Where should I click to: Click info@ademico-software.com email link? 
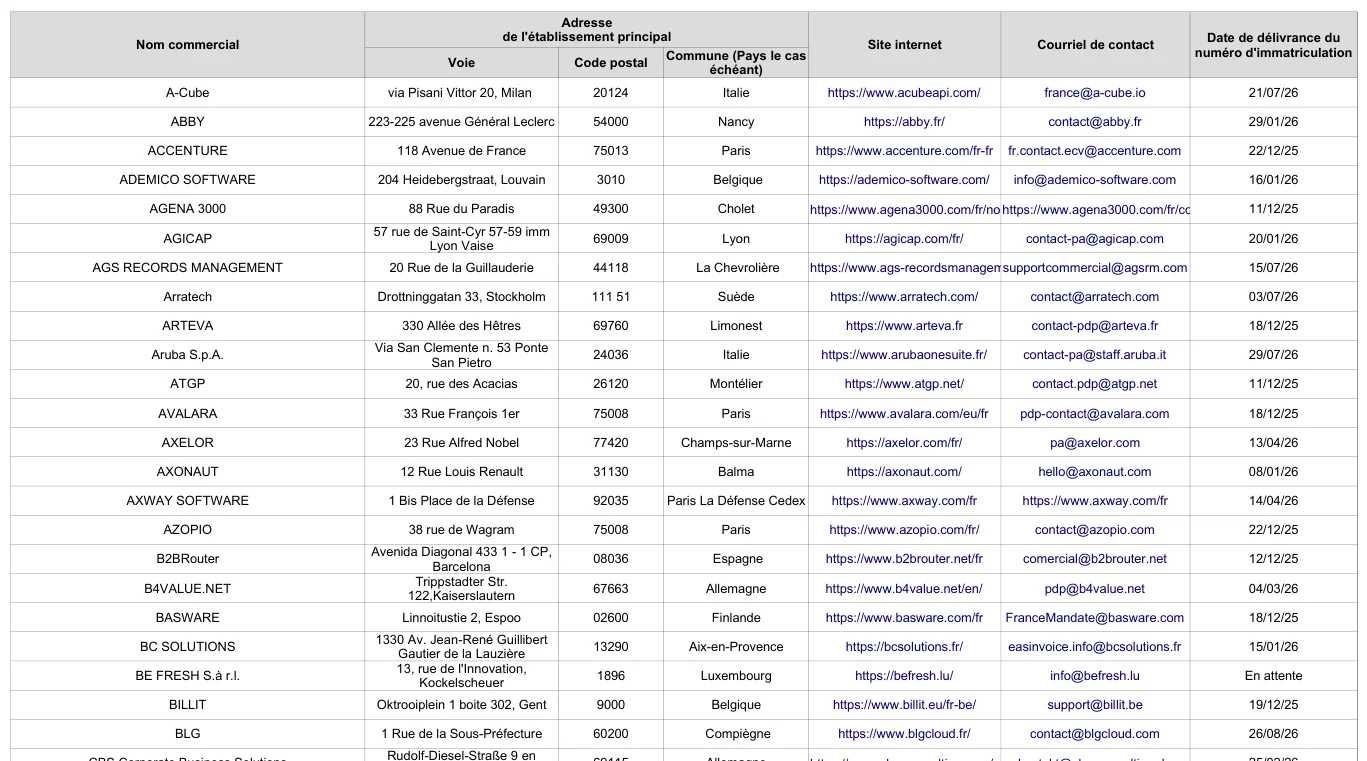tap(1095, 180)
